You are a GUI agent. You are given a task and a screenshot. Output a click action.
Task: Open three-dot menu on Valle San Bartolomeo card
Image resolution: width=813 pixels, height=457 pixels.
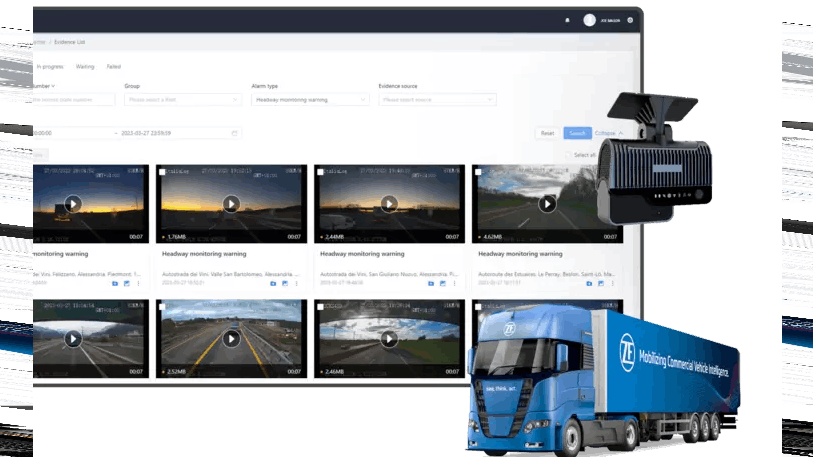point(297,284)
